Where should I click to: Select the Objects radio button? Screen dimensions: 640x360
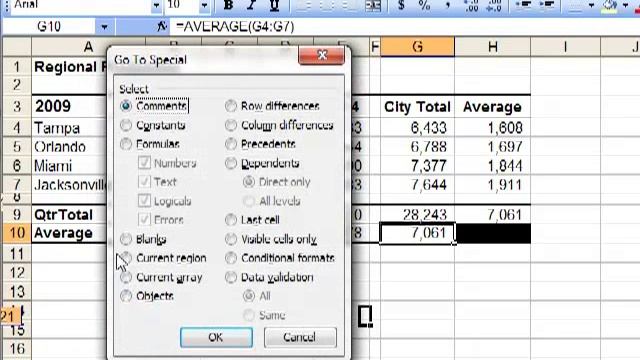point(126,296)
